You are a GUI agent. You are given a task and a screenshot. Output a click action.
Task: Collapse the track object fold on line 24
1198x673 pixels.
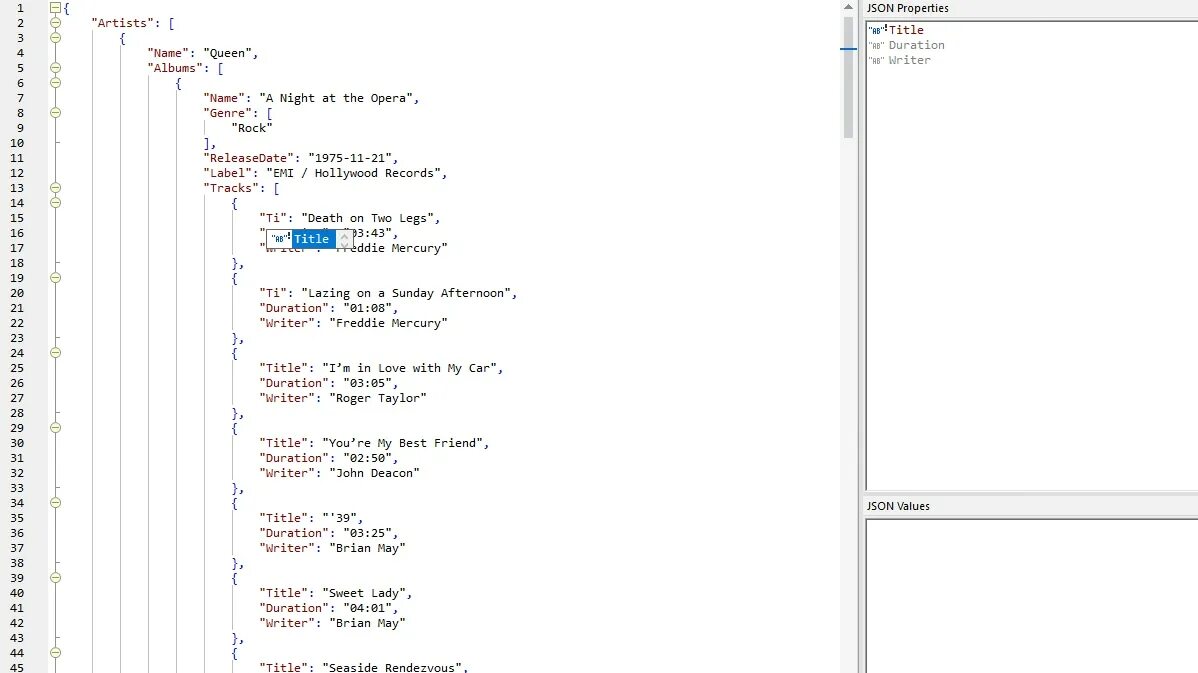click(x=55, y=353)
